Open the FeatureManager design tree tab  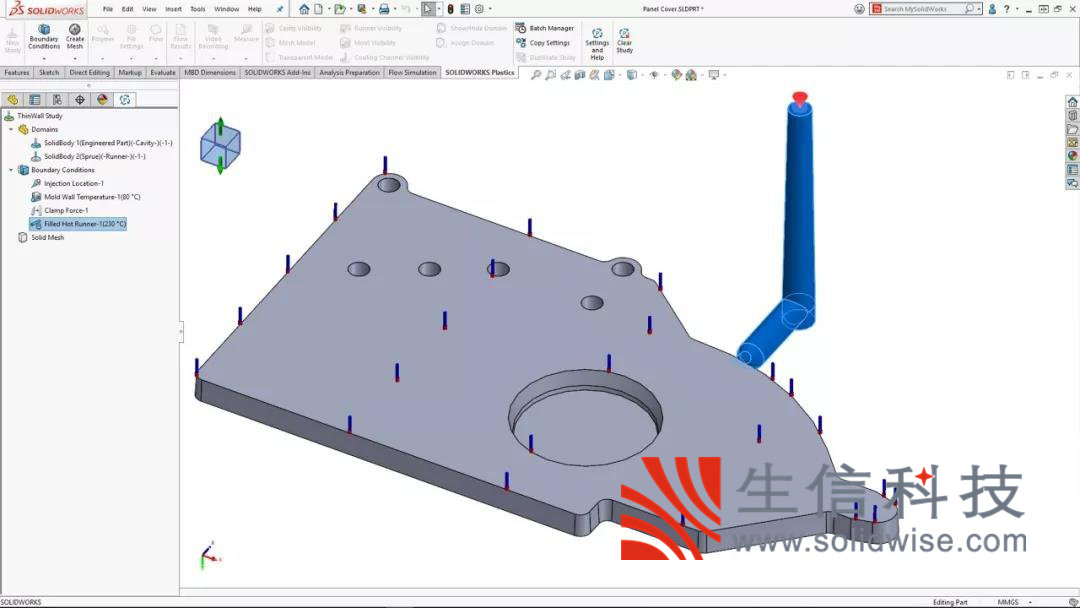tap(12, 100)
